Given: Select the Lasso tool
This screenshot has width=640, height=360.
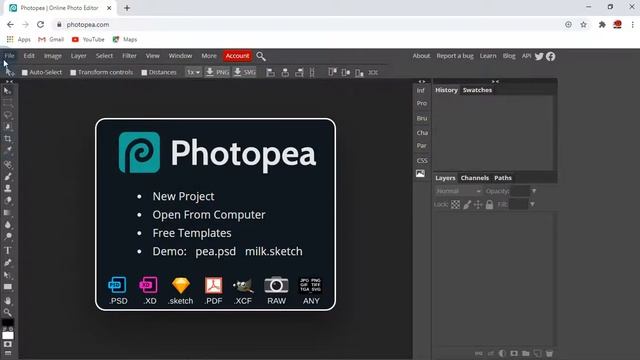Looking at the screenshot, I should pyautogui.click(x=7, y=115).
